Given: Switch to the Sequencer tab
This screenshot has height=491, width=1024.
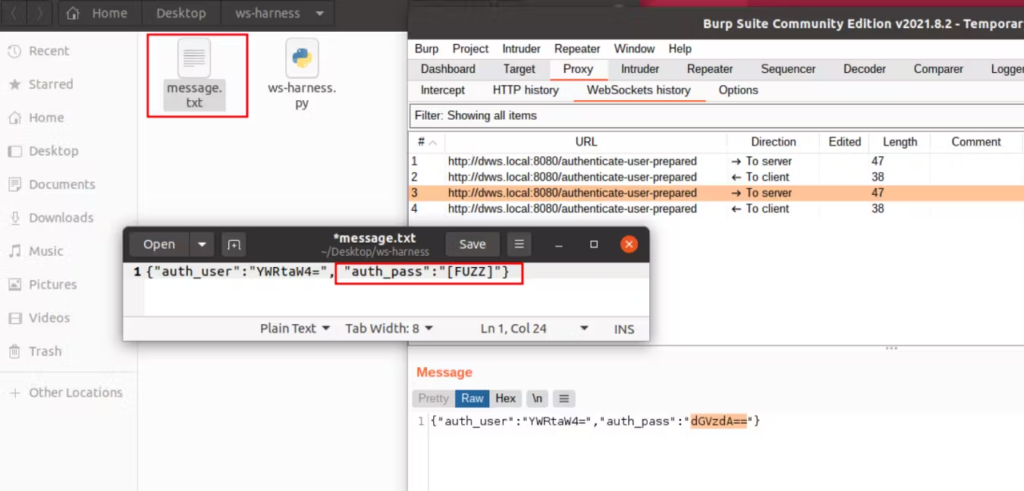Looking at the screenshot, I should pos(788,69).
